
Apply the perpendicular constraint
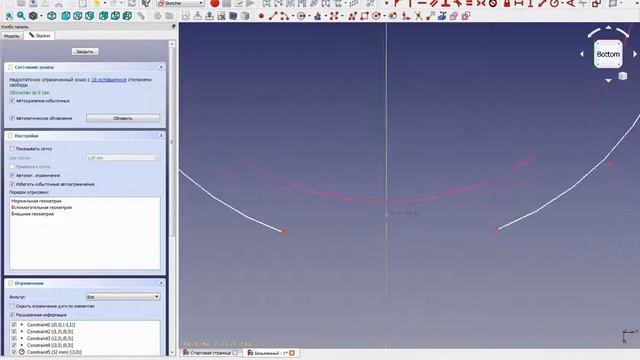point(445,3)
